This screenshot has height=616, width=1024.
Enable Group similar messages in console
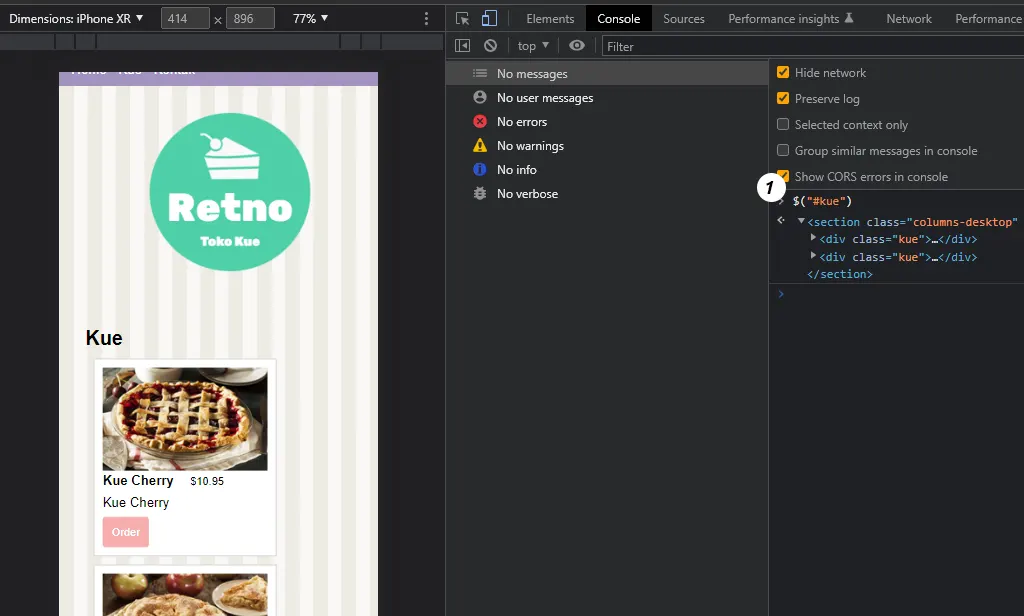click(x=783, y=150)
